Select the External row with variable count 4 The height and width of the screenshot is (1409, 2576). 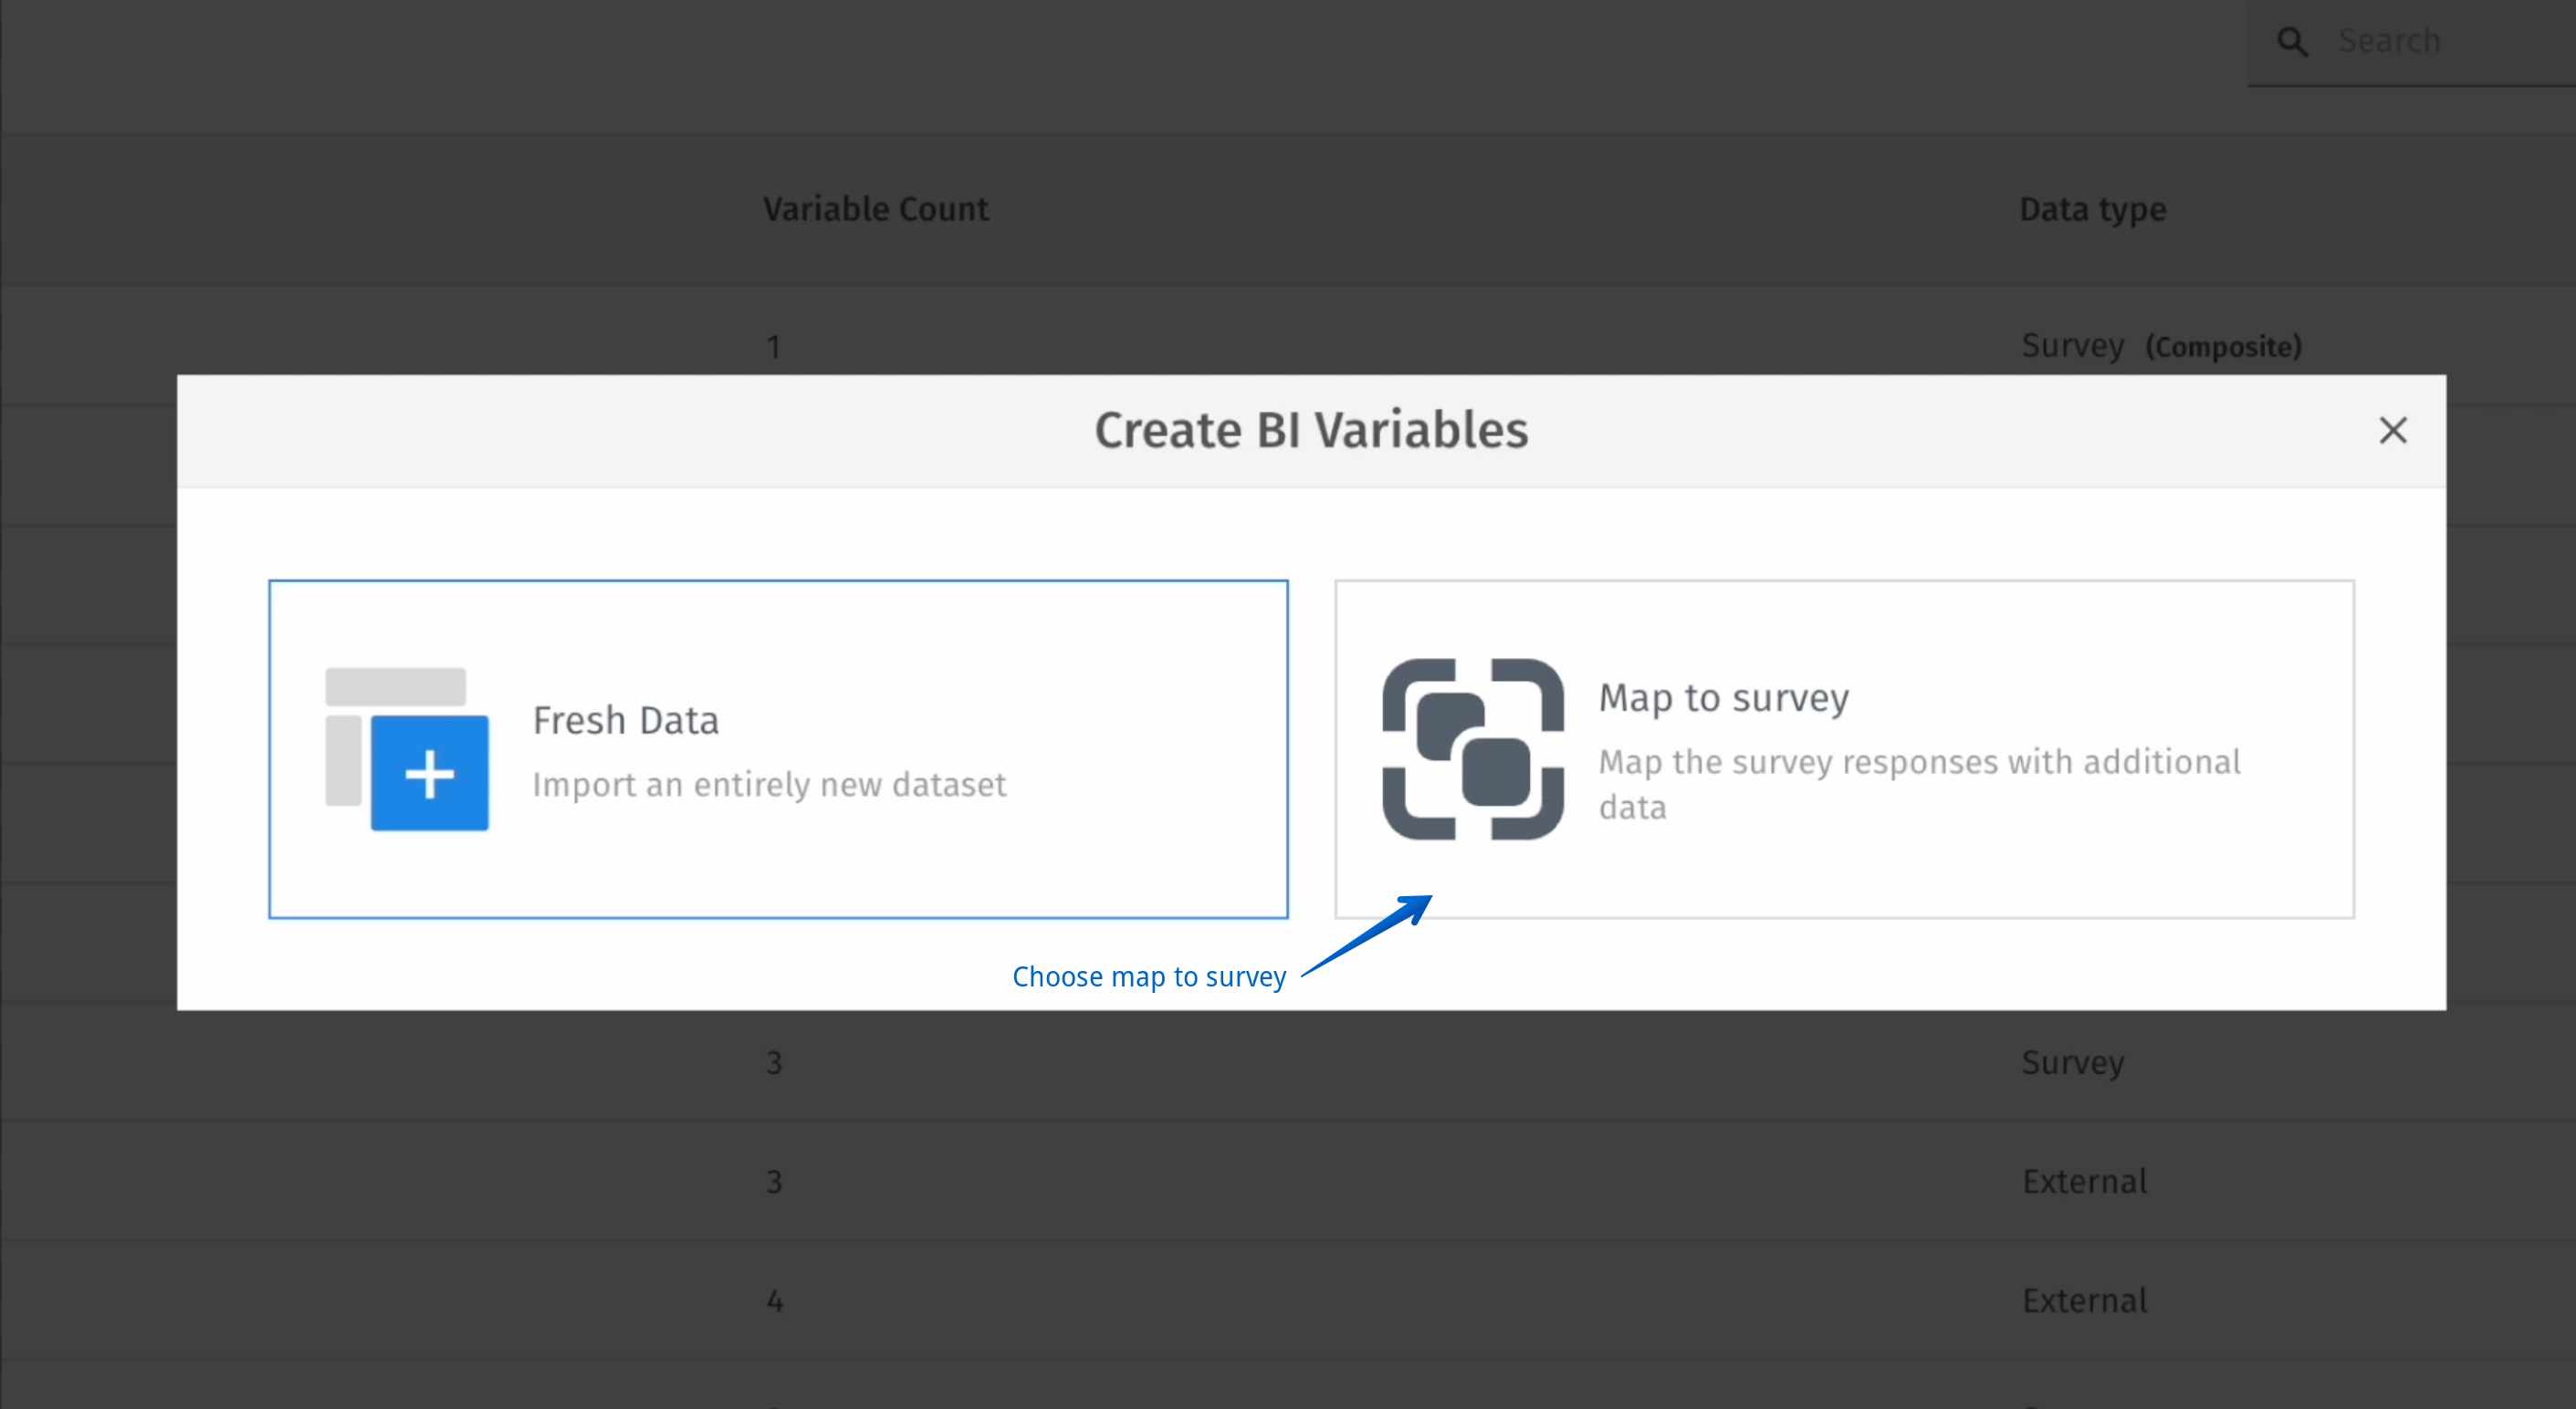click(x=2084, y=1299)
